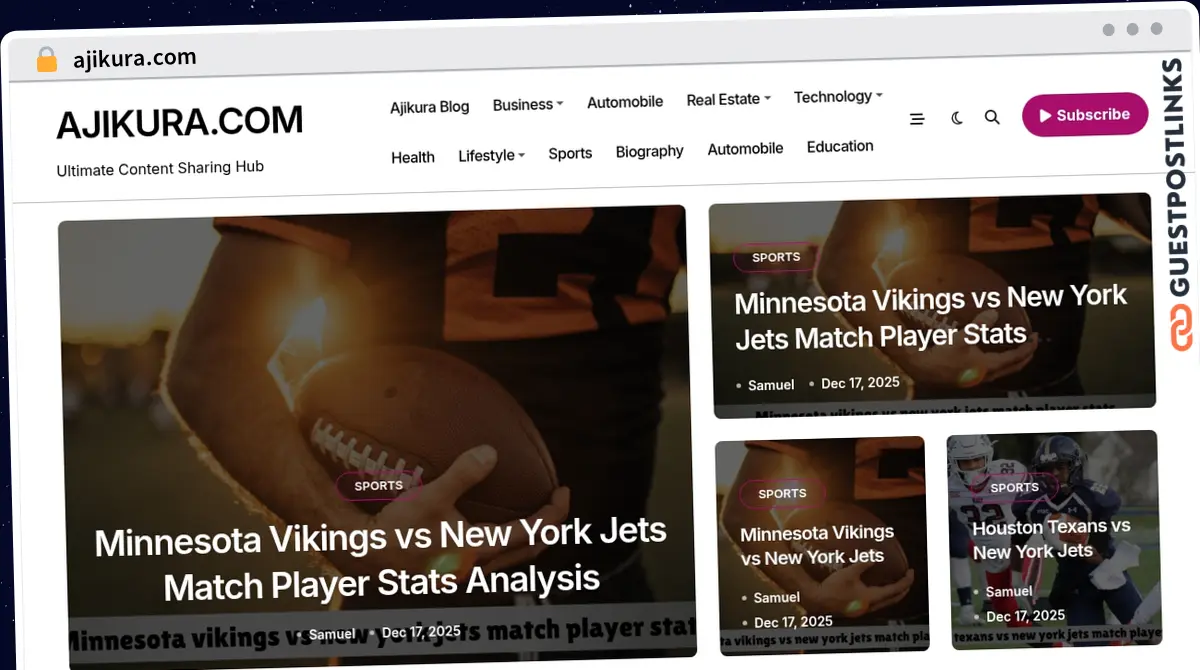Open the Health nav link
The width and height of the screenshot is (1200, 670).
pos(412,157)
